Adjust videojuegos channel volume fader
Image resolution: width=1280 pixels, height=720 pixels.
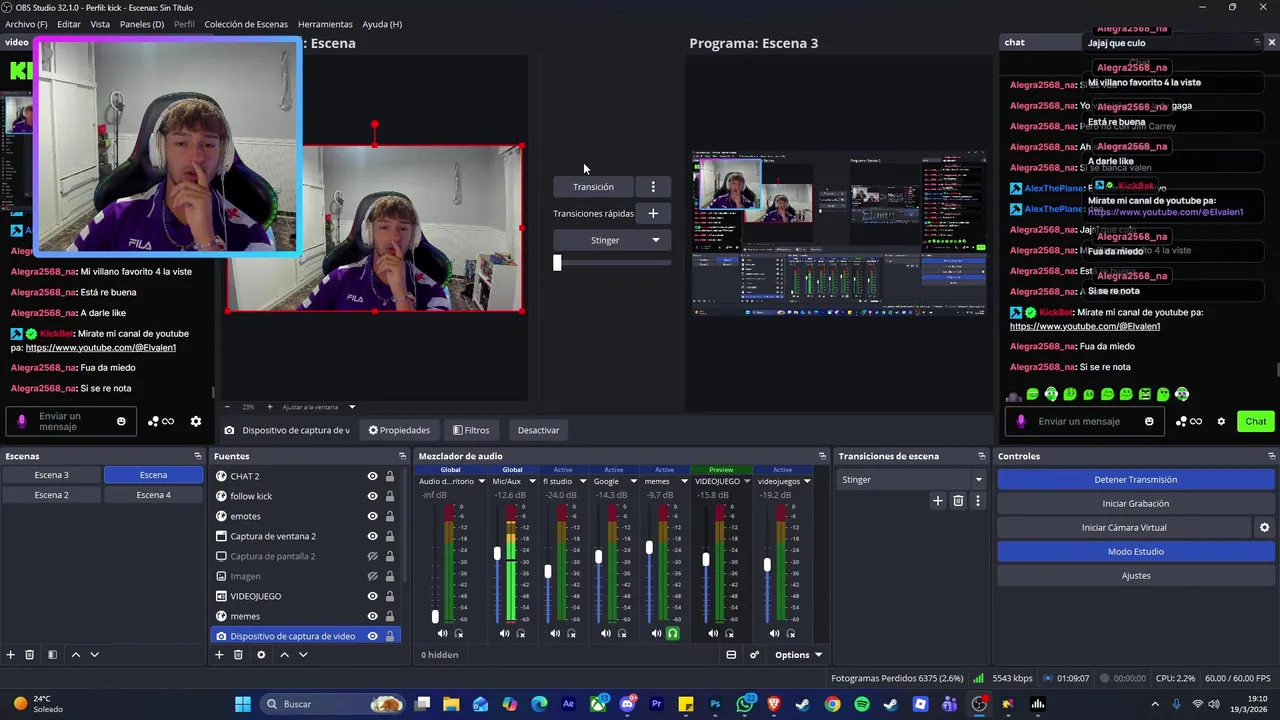[x=767, y=565]
